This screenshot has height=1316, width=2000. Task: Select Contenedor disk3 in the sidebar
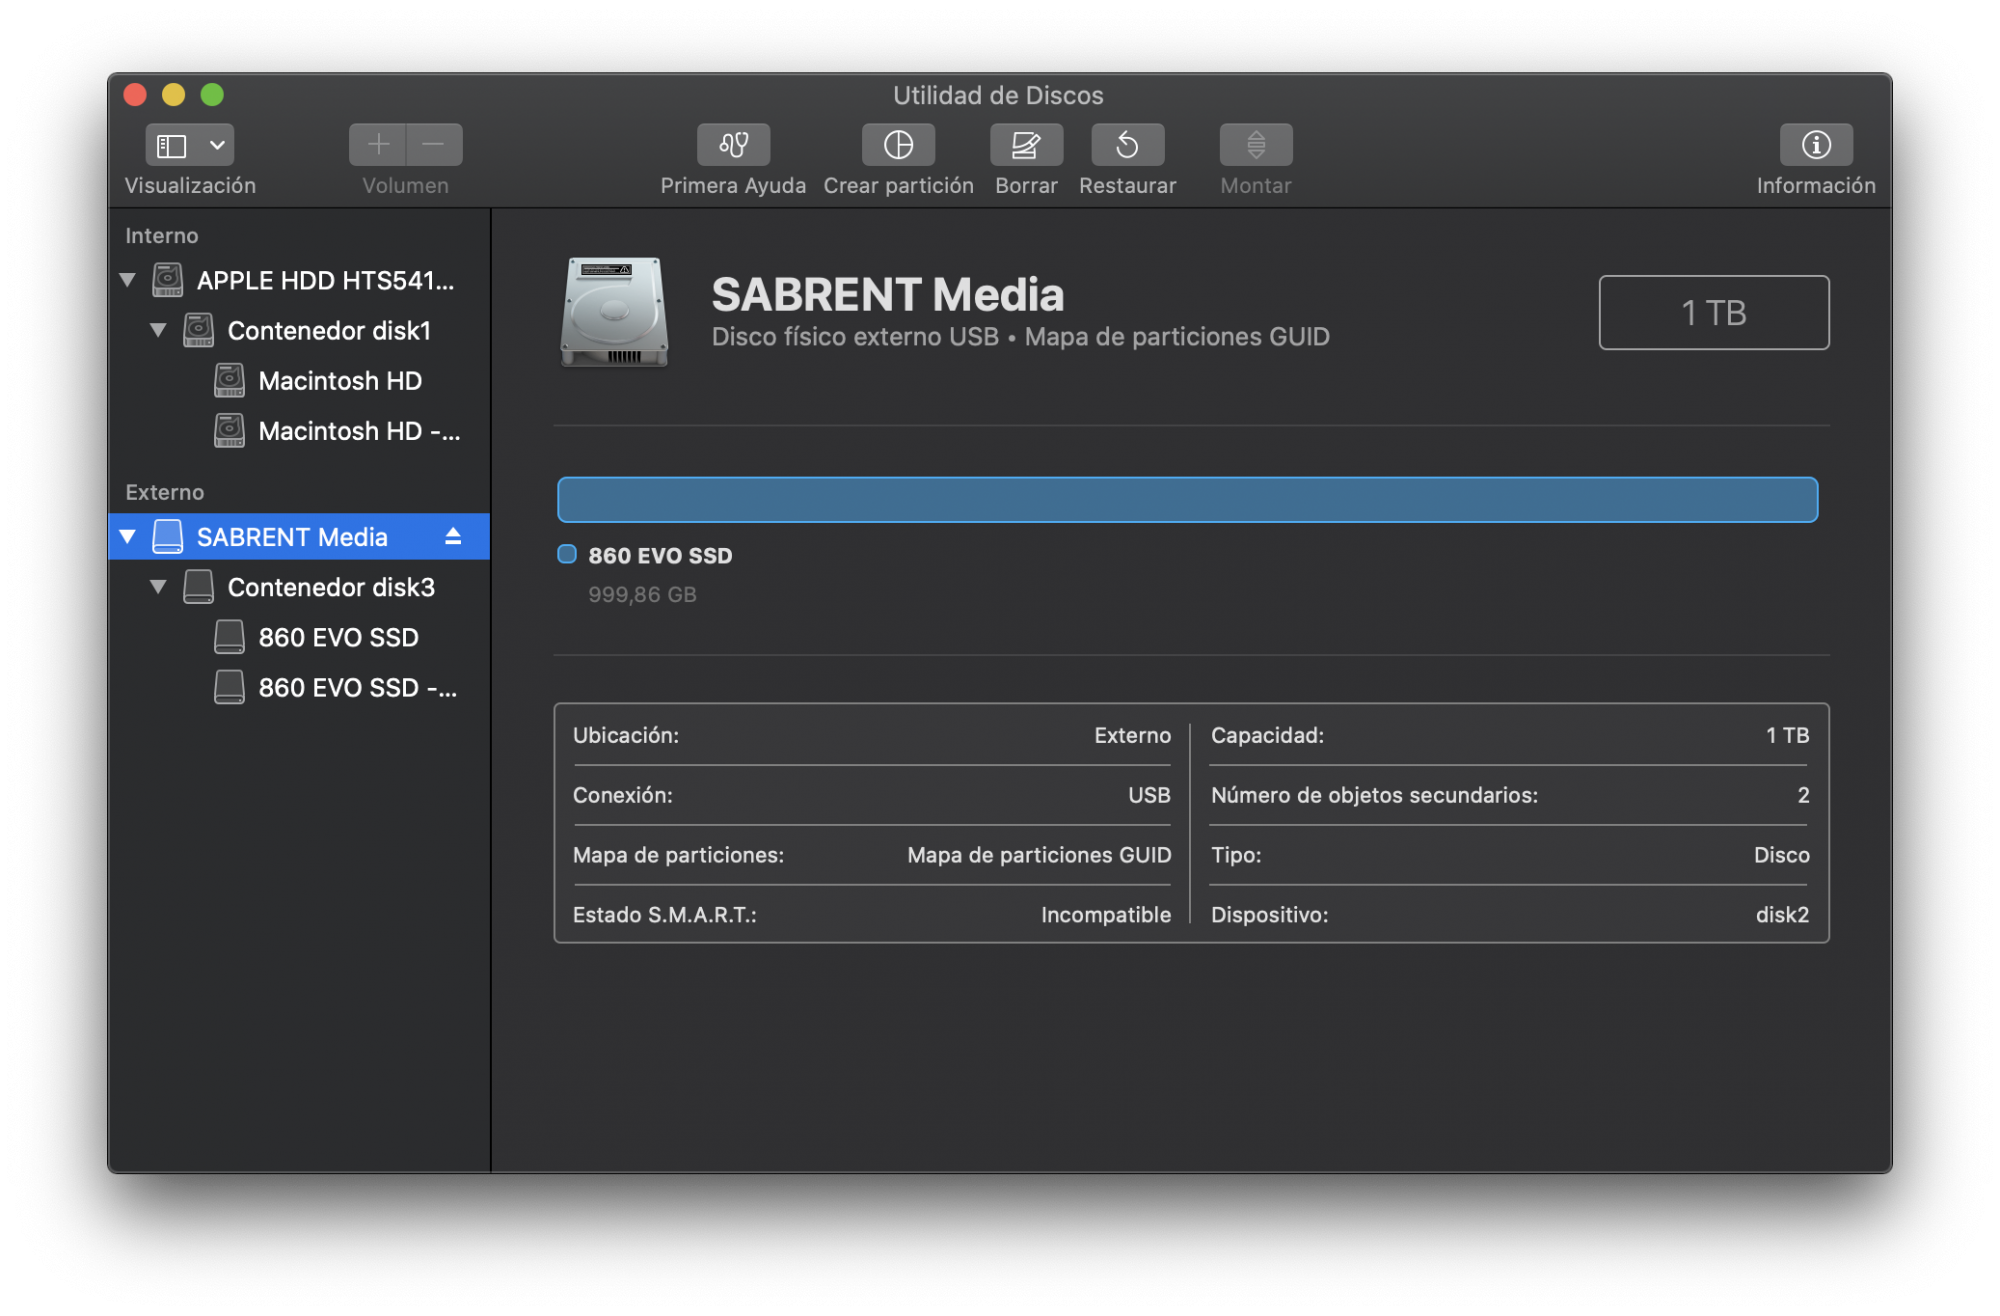[330, 587]
